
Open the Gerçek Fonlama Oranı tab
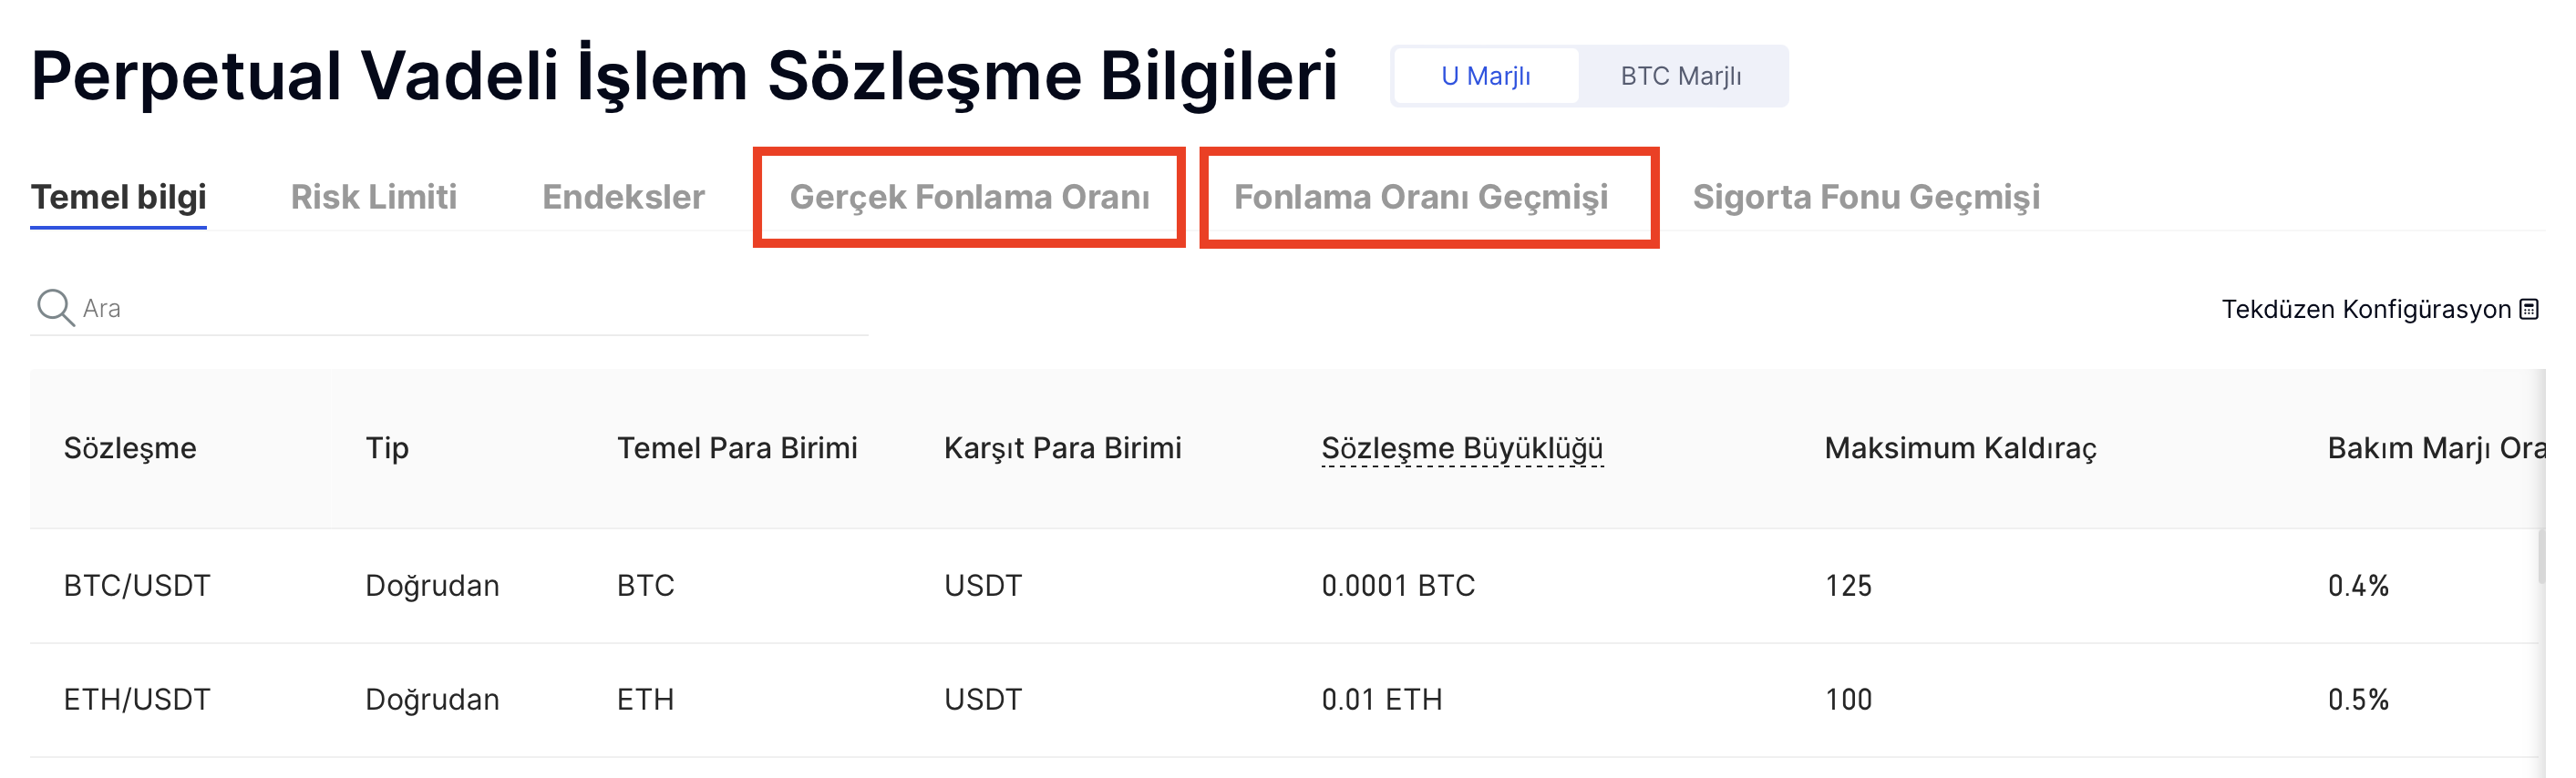coord(969,197)
